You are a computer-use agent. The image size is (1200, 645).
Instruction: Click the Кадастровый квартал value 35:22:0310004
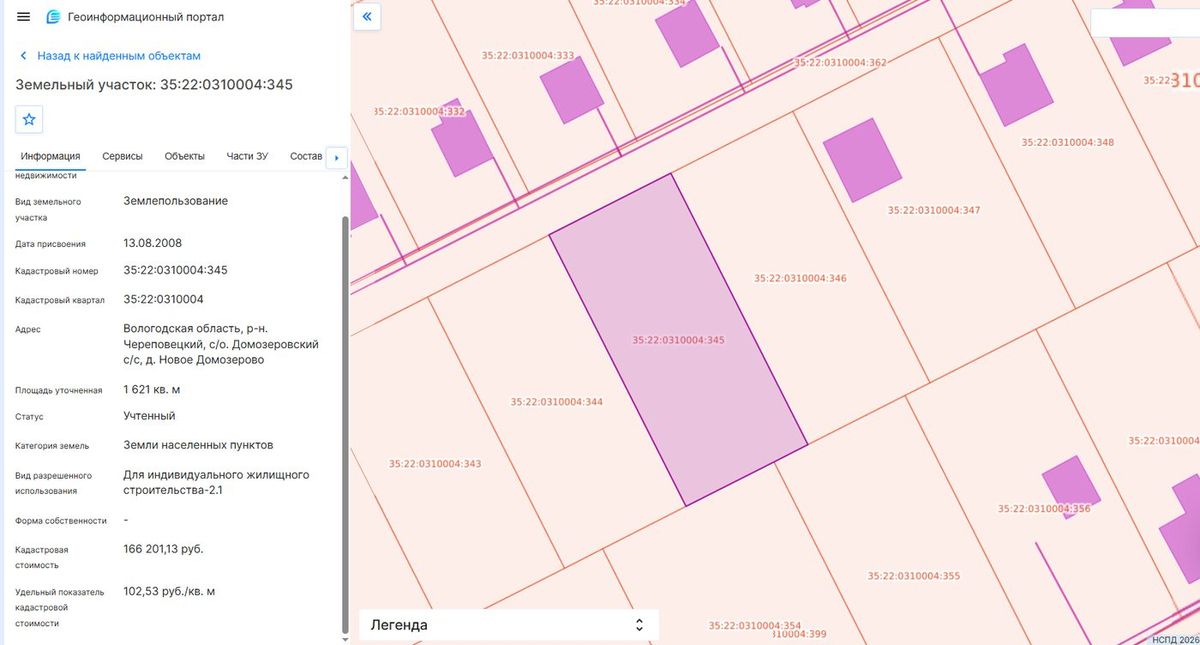[164, 299]
